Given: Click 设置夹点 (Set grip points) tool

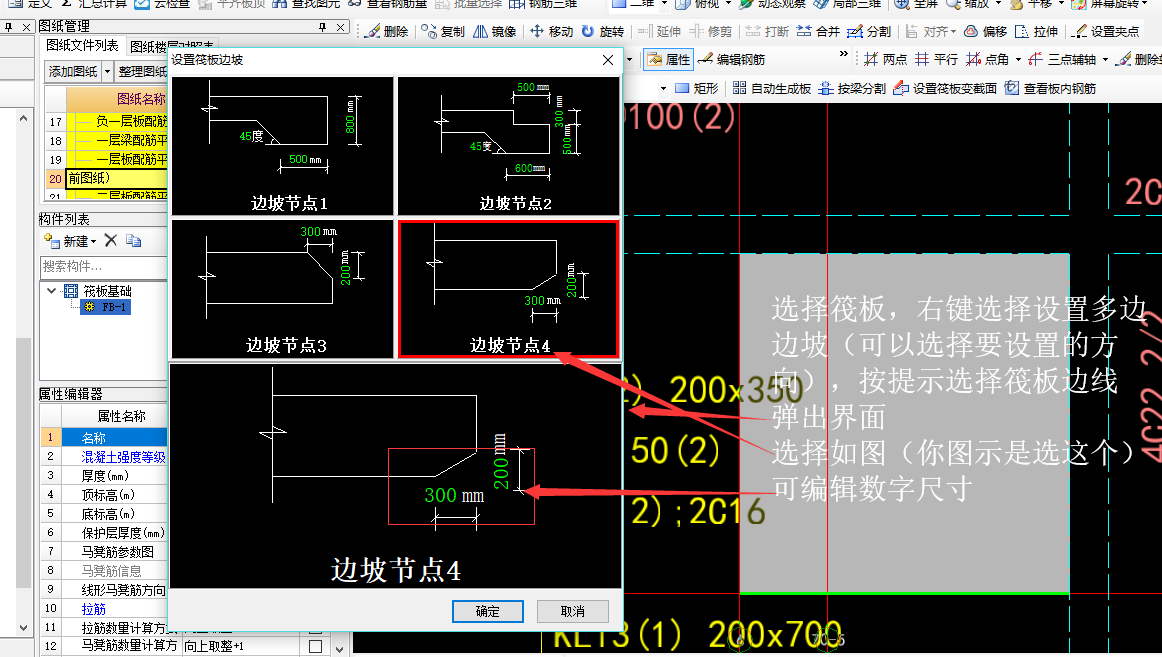Looking at the screenshot, I should coord(1106,32).
